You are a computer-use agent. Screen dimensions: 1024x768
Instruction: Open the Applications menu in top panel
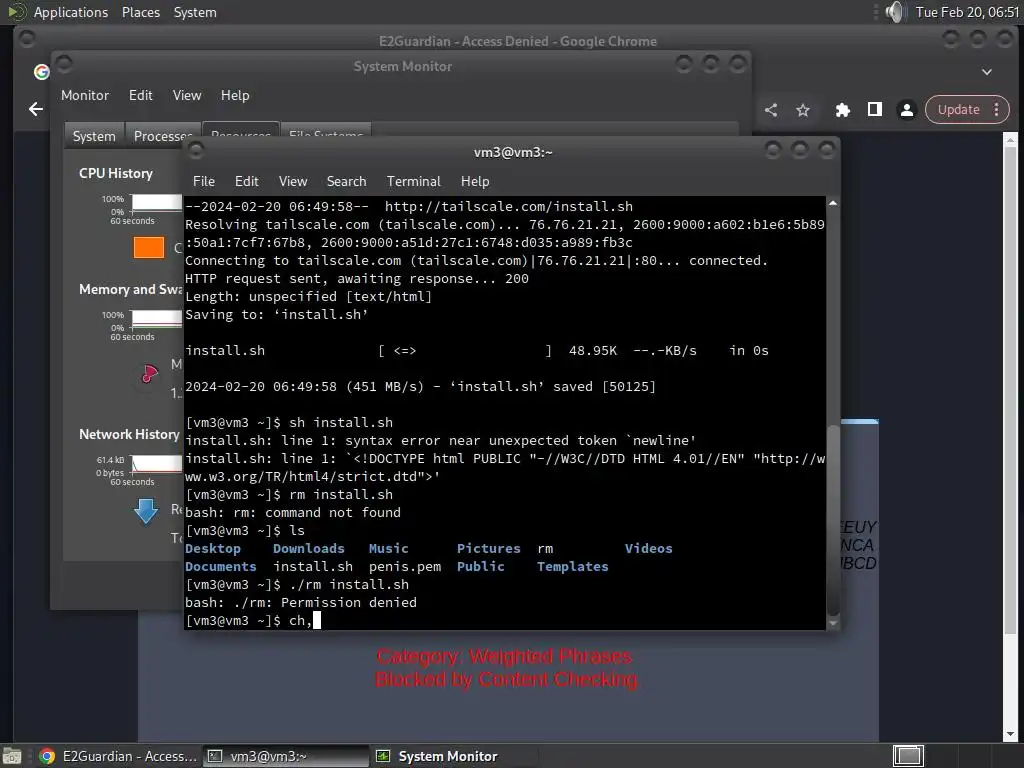(x=71, y=12)
